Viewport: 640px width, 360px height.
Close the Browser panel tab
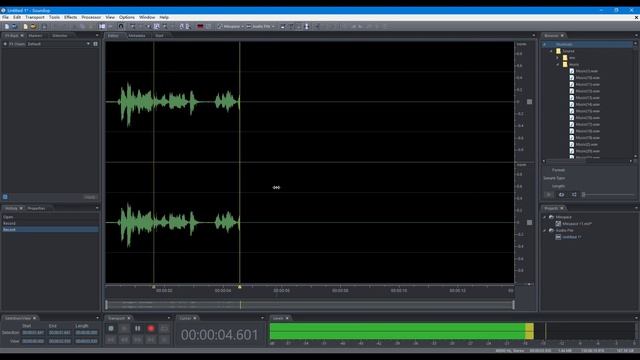click(562, 36)
